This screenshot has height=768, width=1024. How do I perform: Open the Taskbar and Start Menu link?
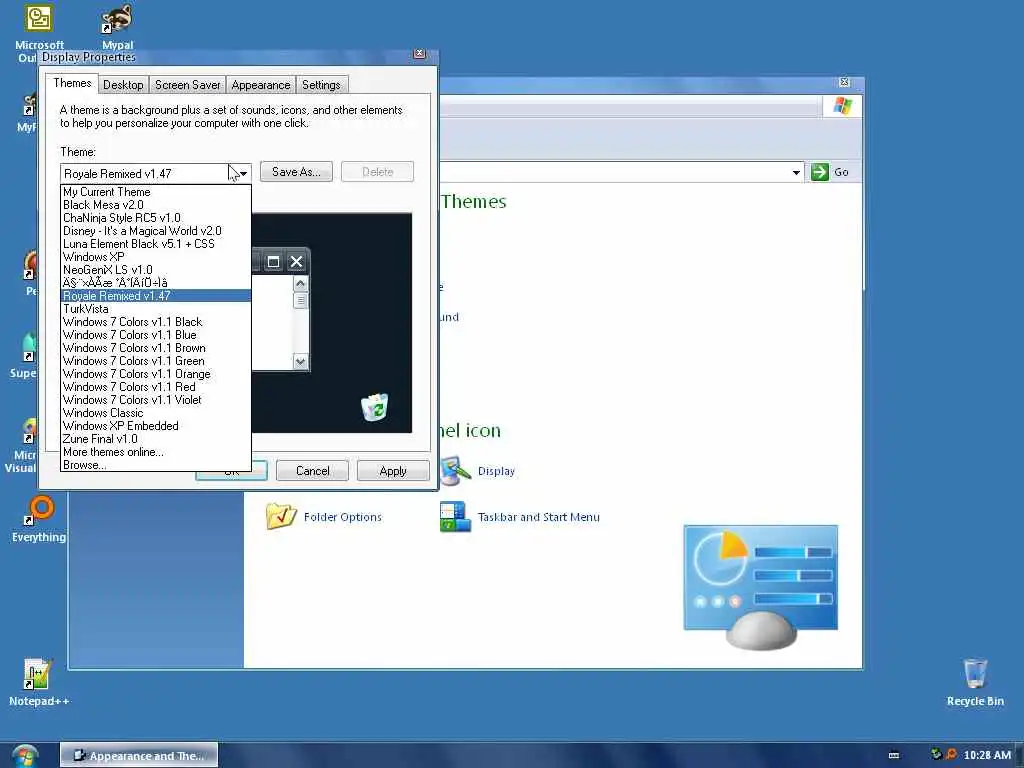tap(539, 517)
